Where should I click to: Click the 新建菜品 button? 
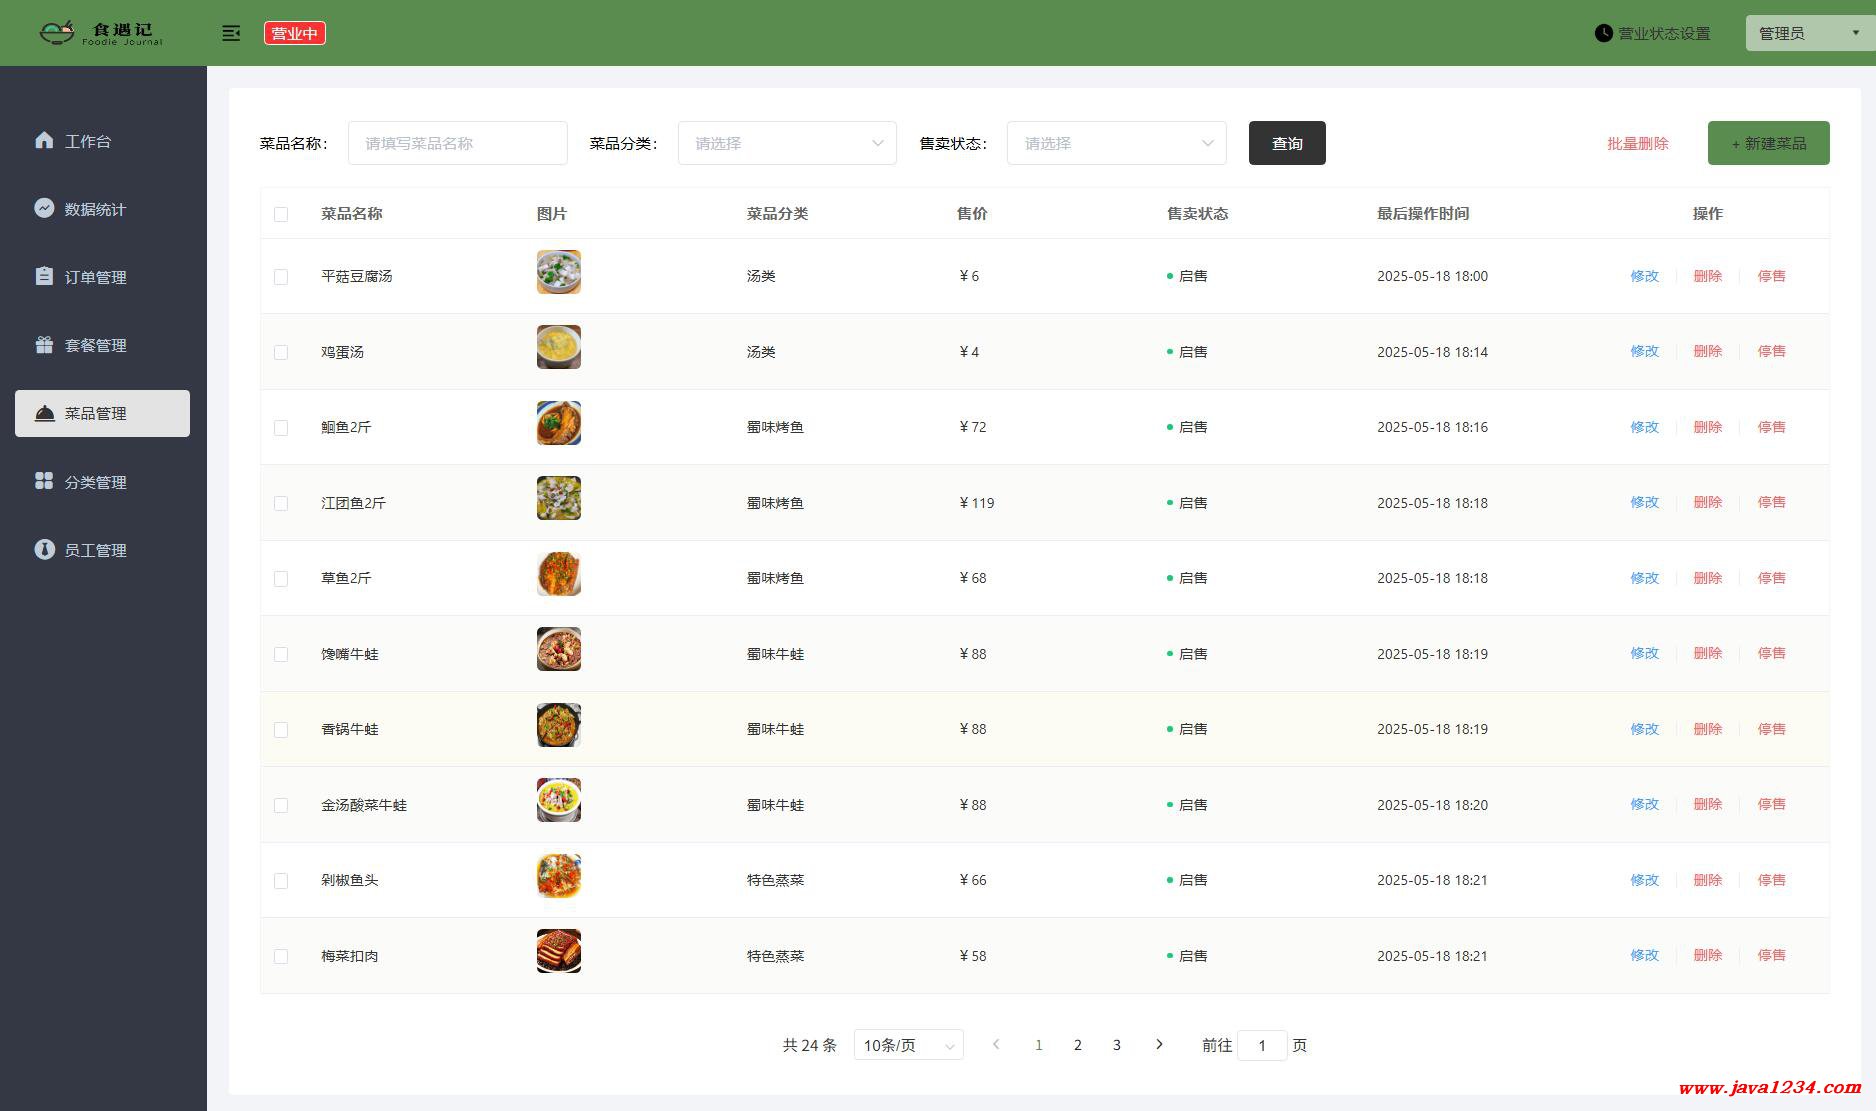1768,143
